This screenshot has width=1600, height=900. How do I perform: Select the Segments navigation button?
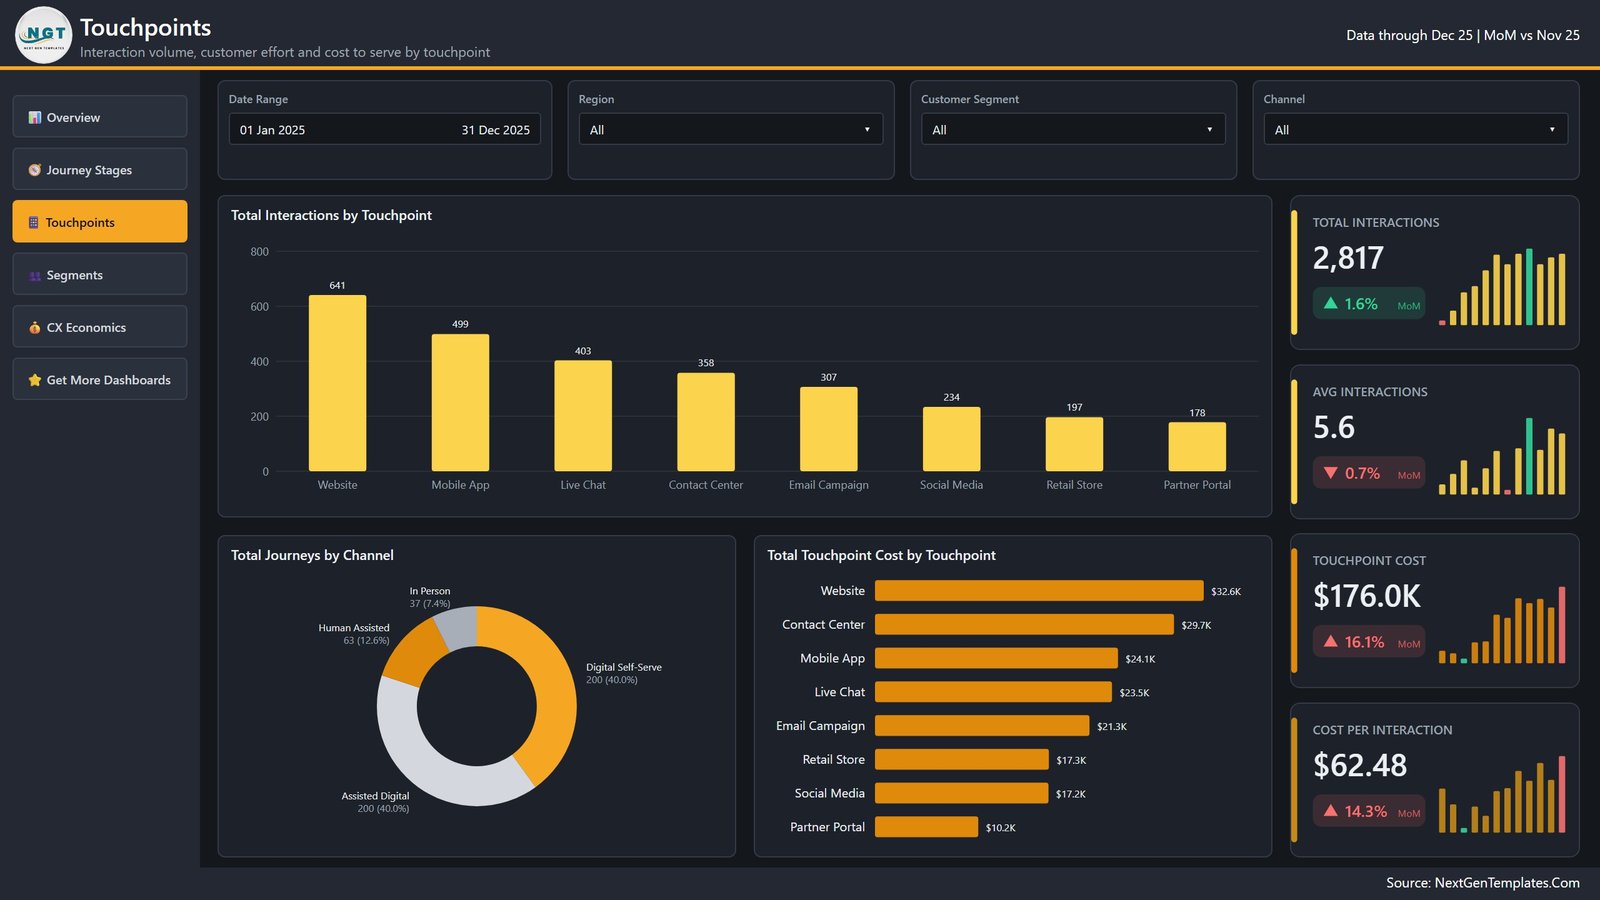click(100, 274)
